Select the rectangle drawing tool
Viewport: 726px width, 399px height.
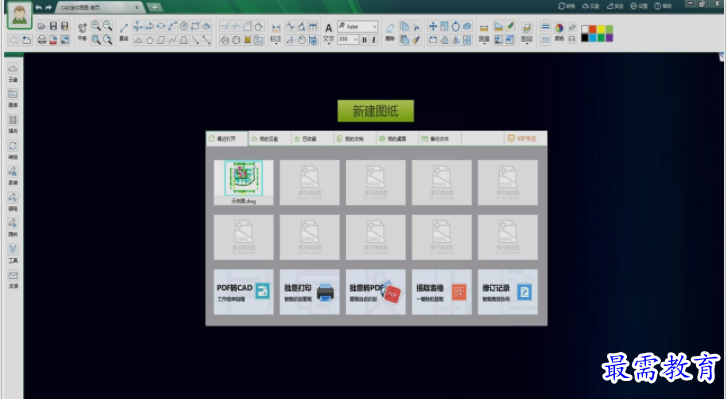coord(195,26)
